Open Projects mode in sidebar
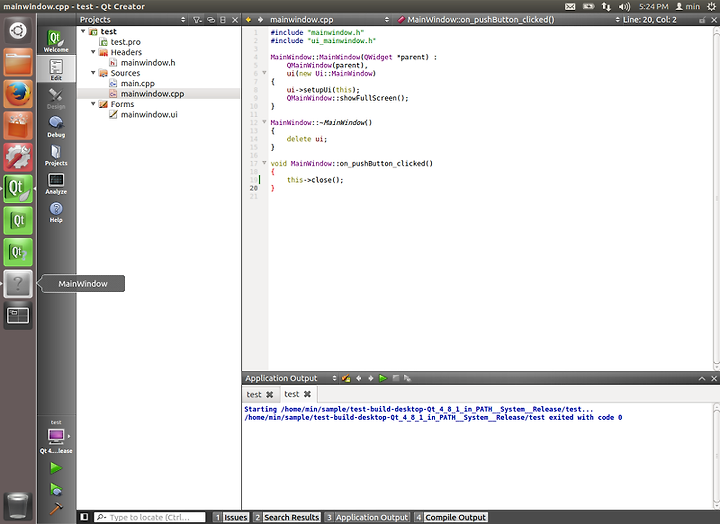 (x=56, y=155)
